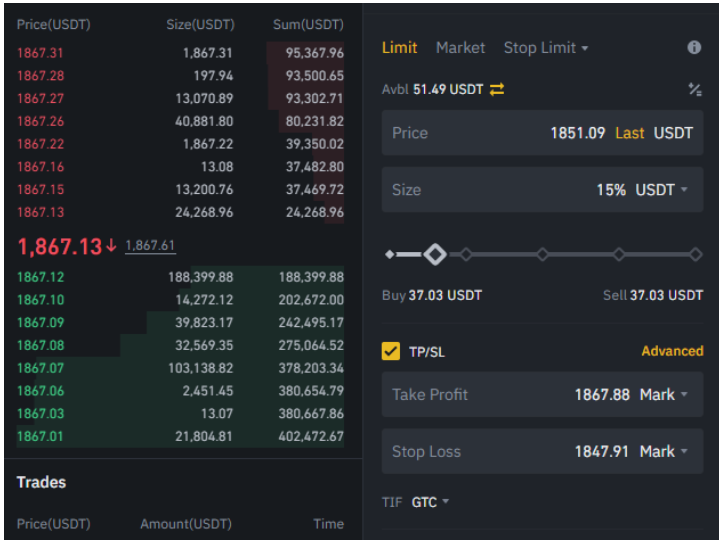Click the USDT transfer arrows icon
This screenshot has width=721, height=543.
(497, 89)
